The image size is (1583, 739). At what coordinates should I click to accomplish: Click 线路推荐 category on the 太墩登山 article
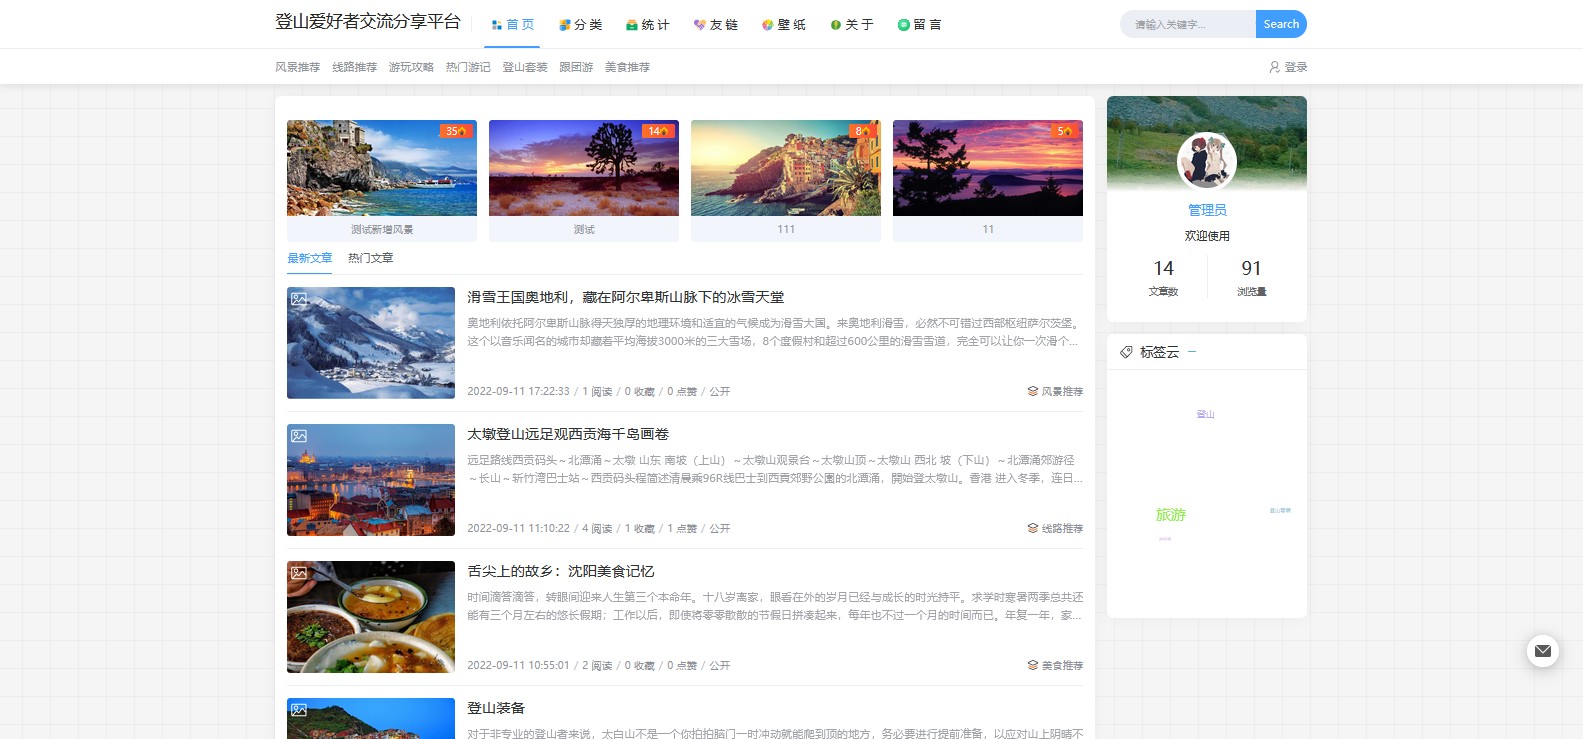(1055, 528)
